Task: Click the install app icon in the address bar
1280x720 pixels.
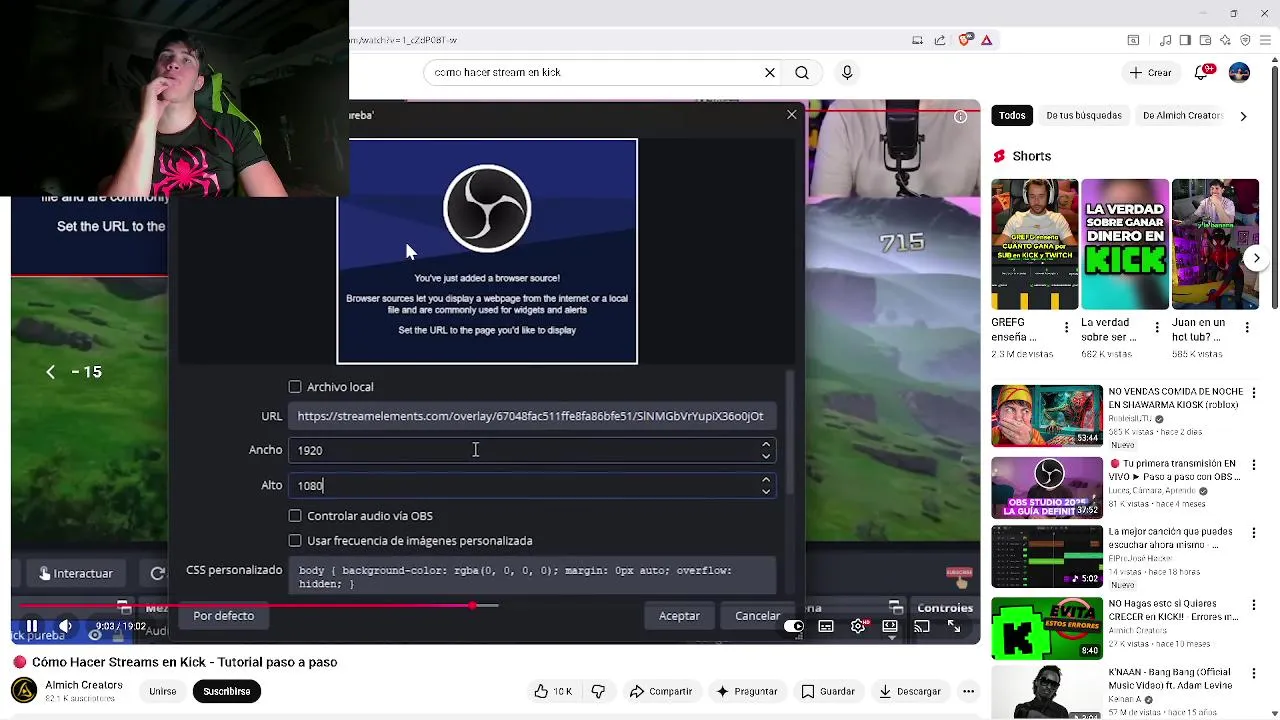Action: tap(917, 40)
